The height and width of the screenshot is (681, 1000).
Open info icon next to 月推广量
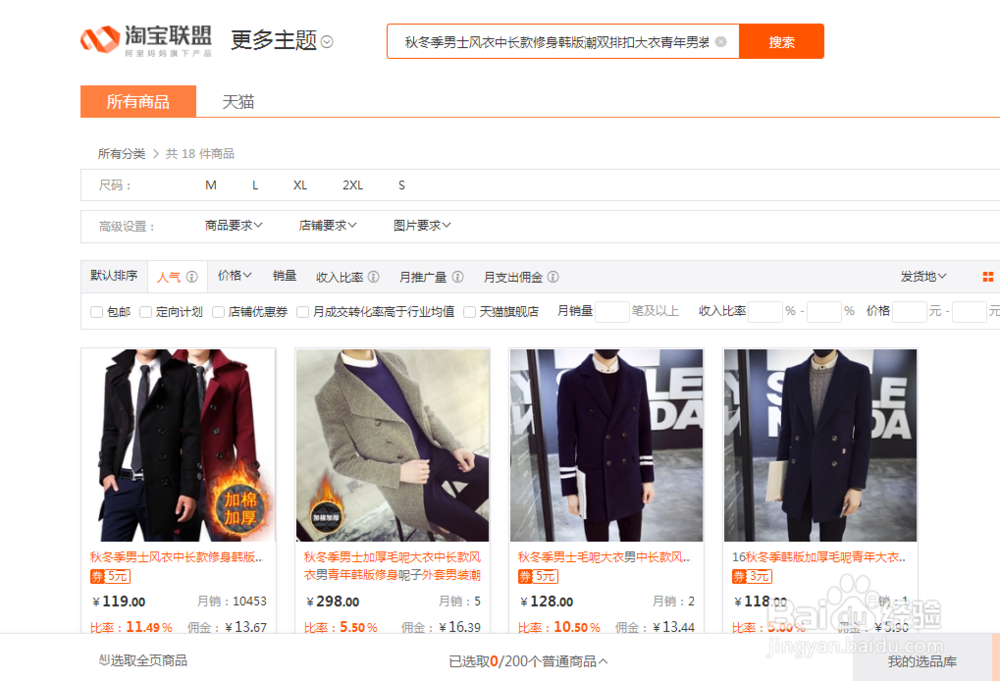pyautogui.click(x=457, y=277)
